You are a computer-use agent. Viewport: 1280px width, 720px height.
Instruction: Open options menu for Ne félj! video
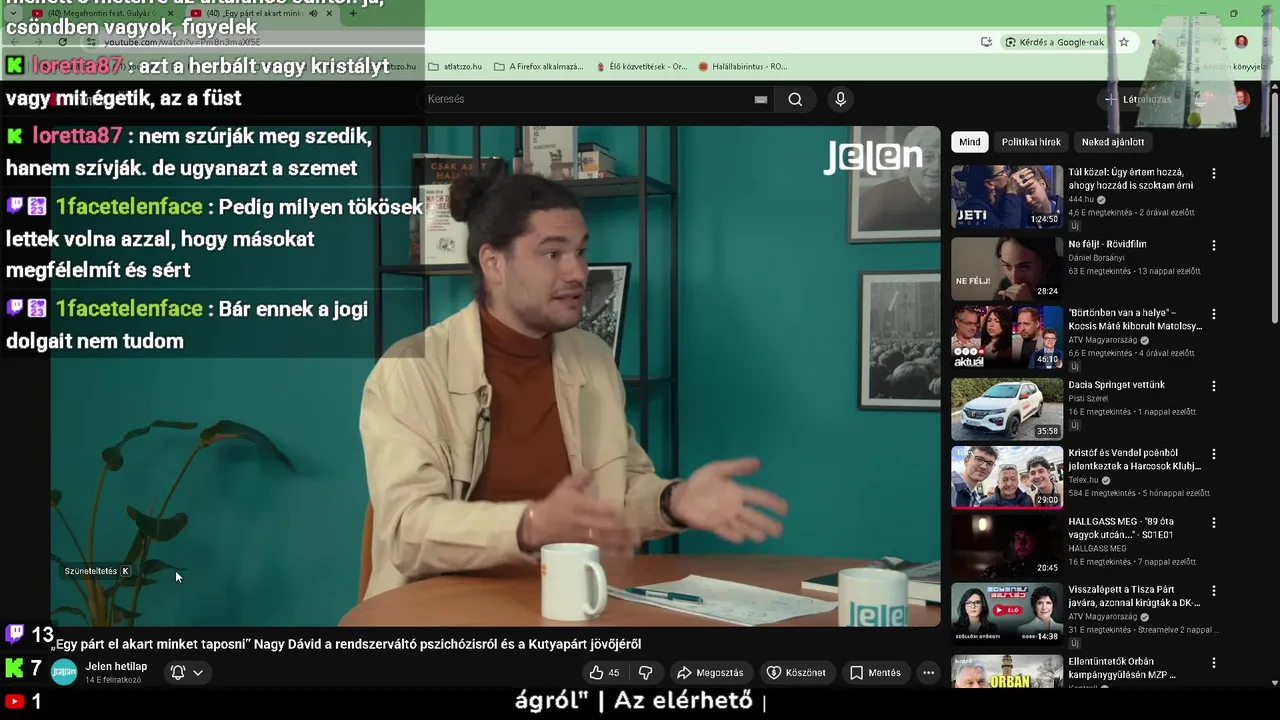[x=1214, y=245]
